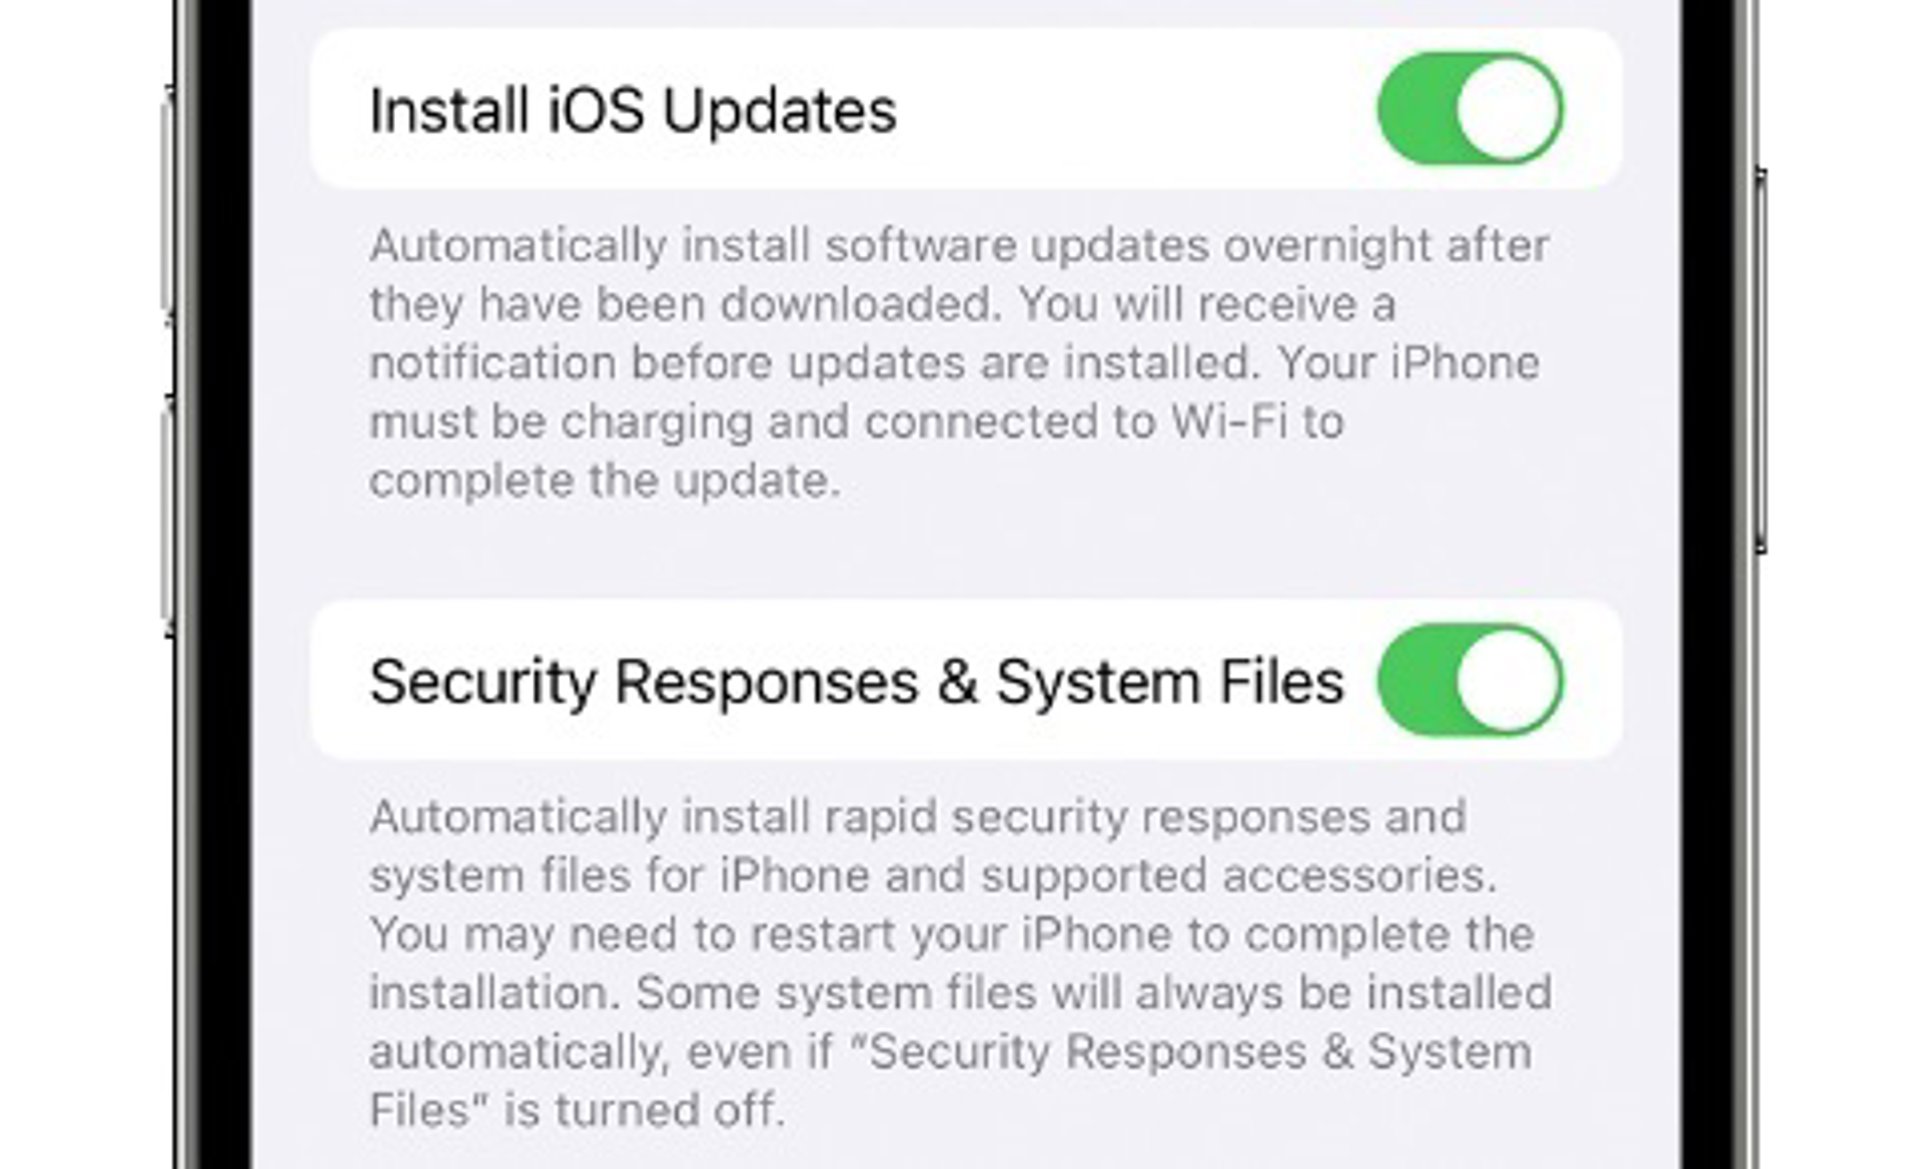This screenshot has width=1920, height=1169.
Task: Click the lower volume button on left edge
Action: [167, 515]
